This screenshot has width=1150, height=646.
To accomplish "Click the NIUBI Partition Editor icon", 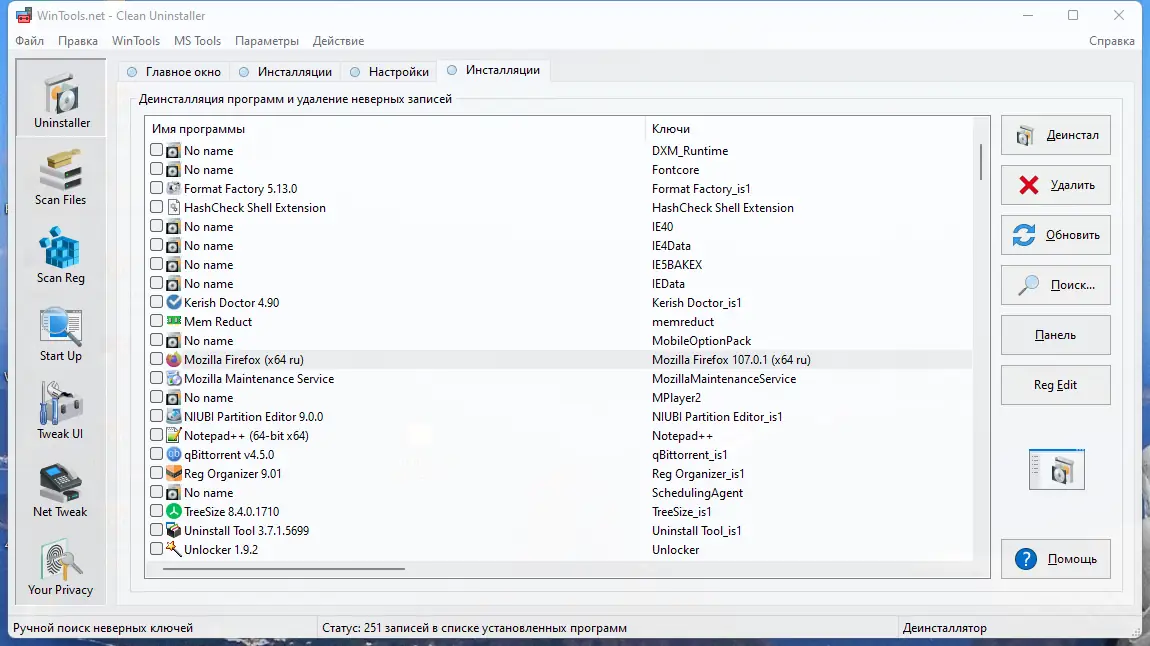I will tap(173, 416).
